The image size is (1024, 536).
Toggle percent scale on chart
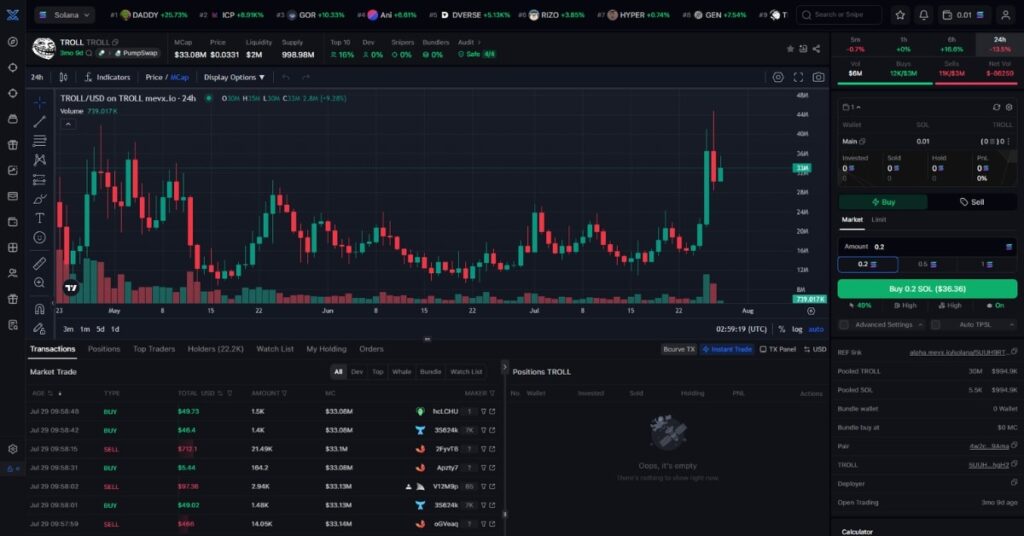(781, 329)
